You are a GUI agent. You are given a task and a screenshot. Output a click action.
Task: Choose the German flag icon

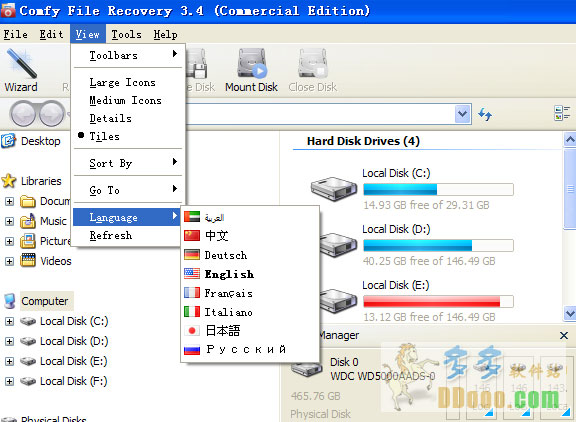[192, 255]
